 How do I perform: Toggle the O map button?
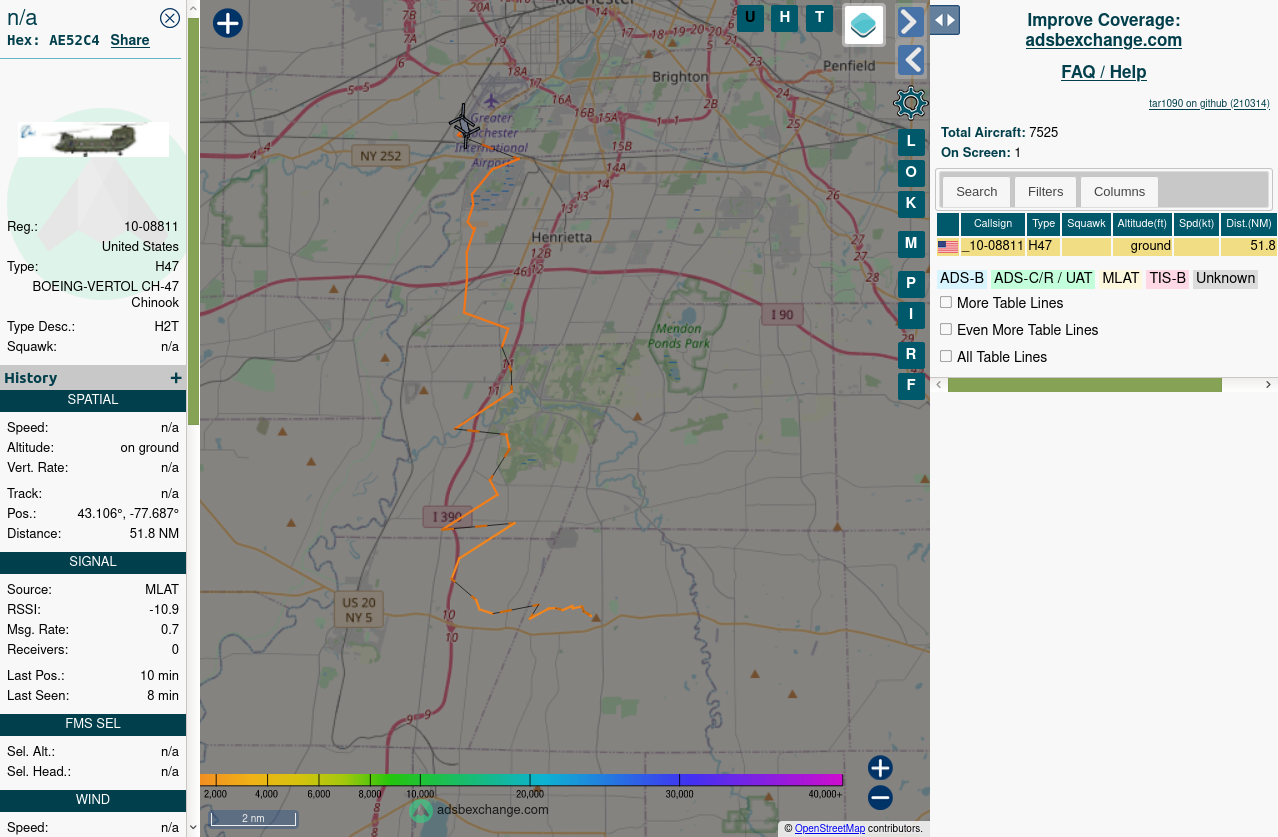[911, 173]
